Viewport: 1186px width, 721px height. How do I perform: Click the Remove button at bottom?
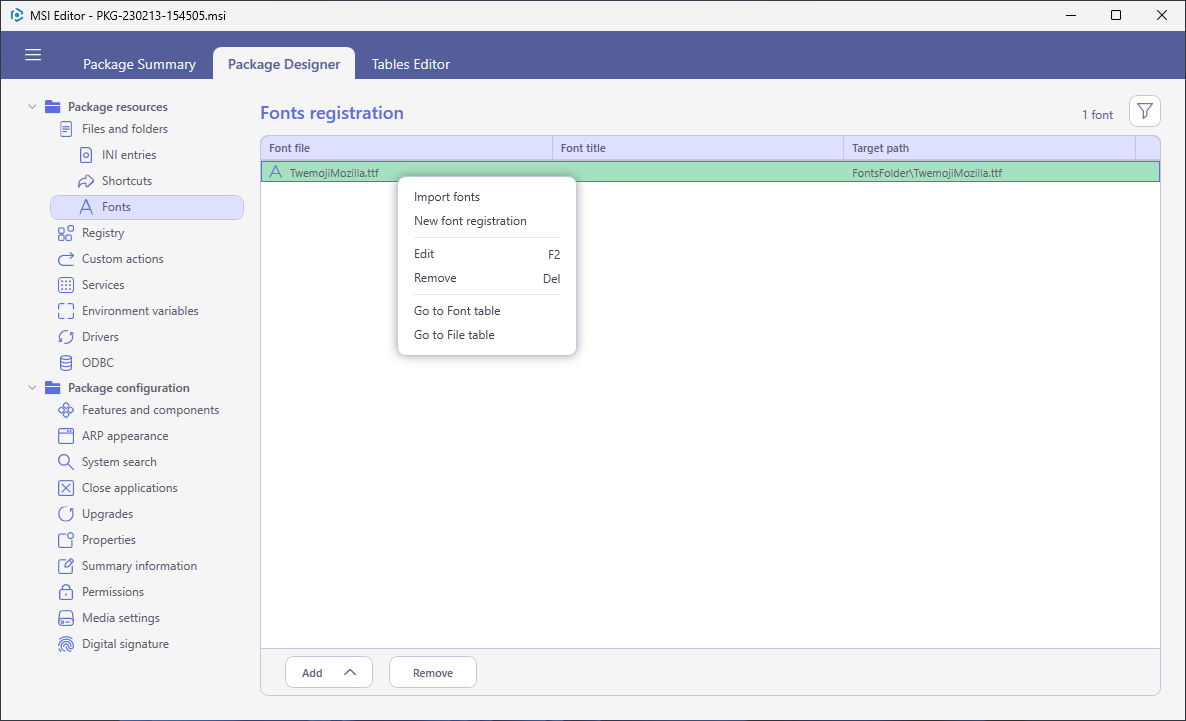(x=433, y=673)
